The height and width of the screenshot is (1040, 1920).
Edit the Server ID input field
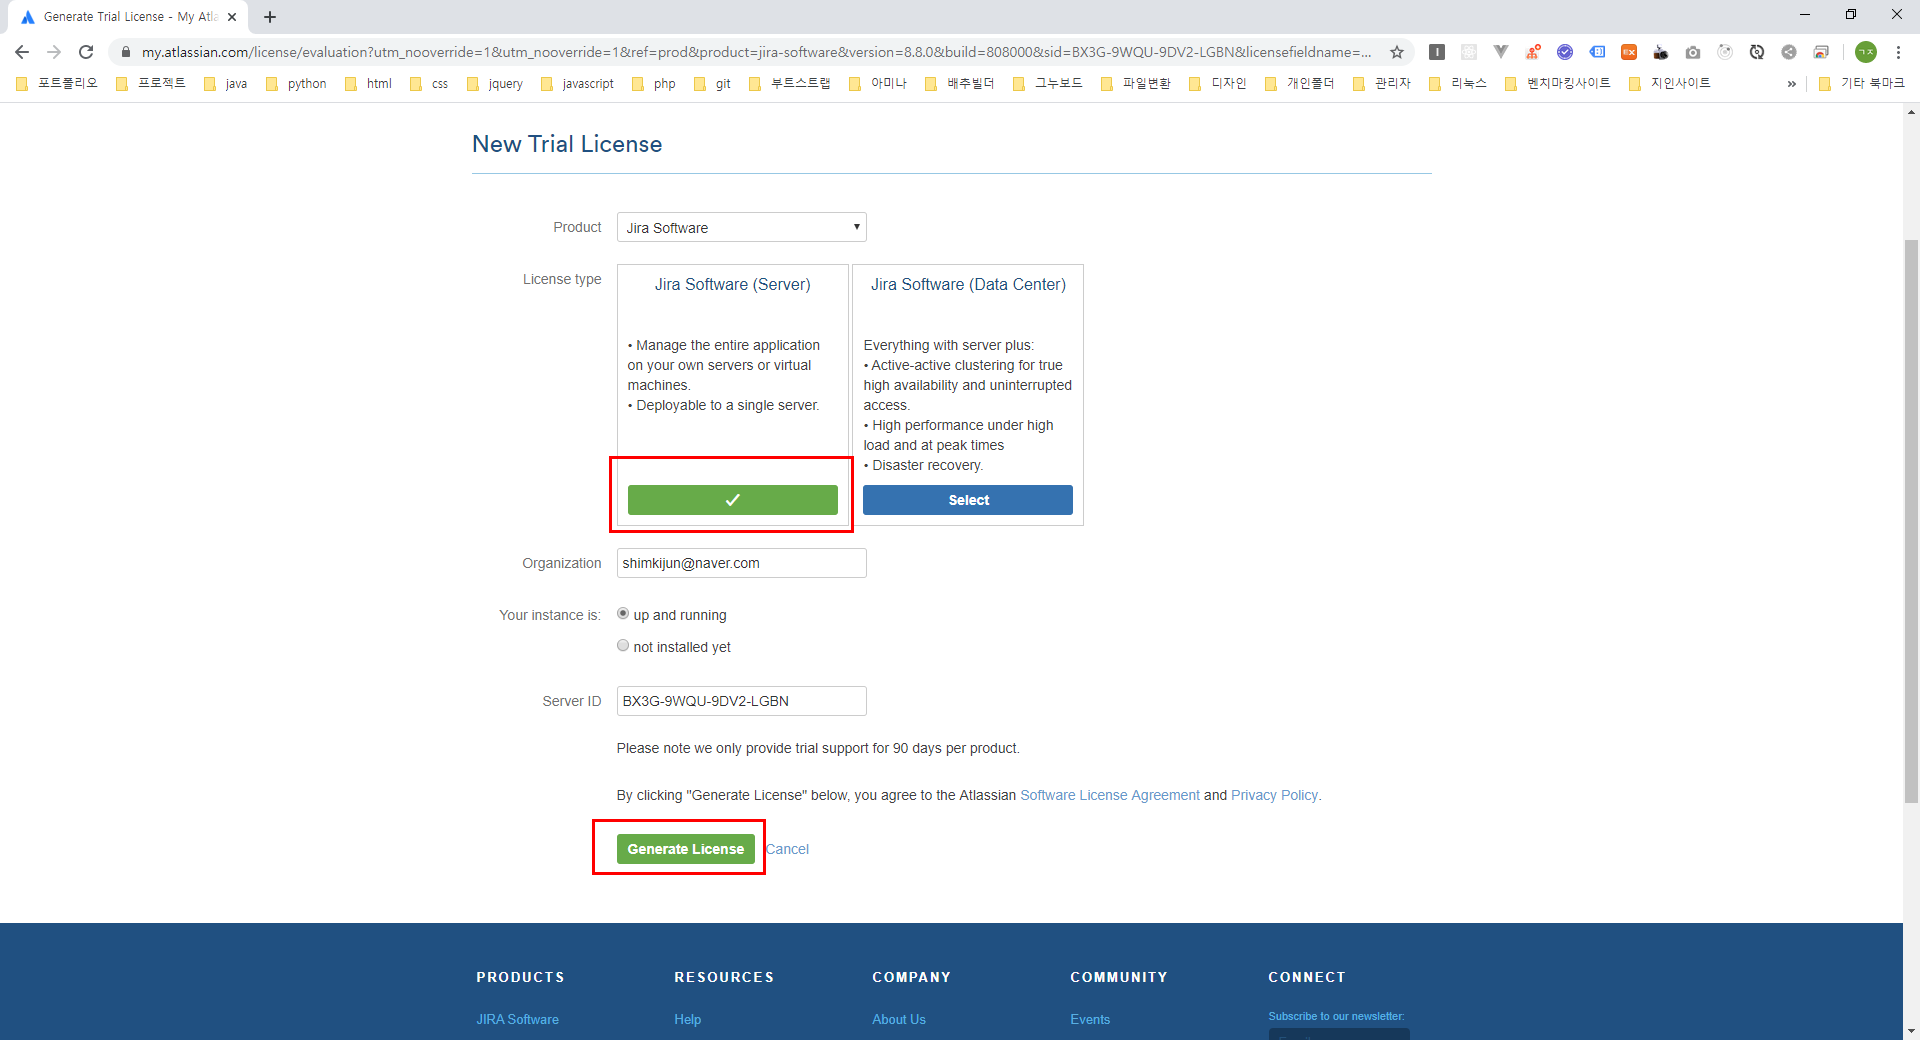point(741,701)
